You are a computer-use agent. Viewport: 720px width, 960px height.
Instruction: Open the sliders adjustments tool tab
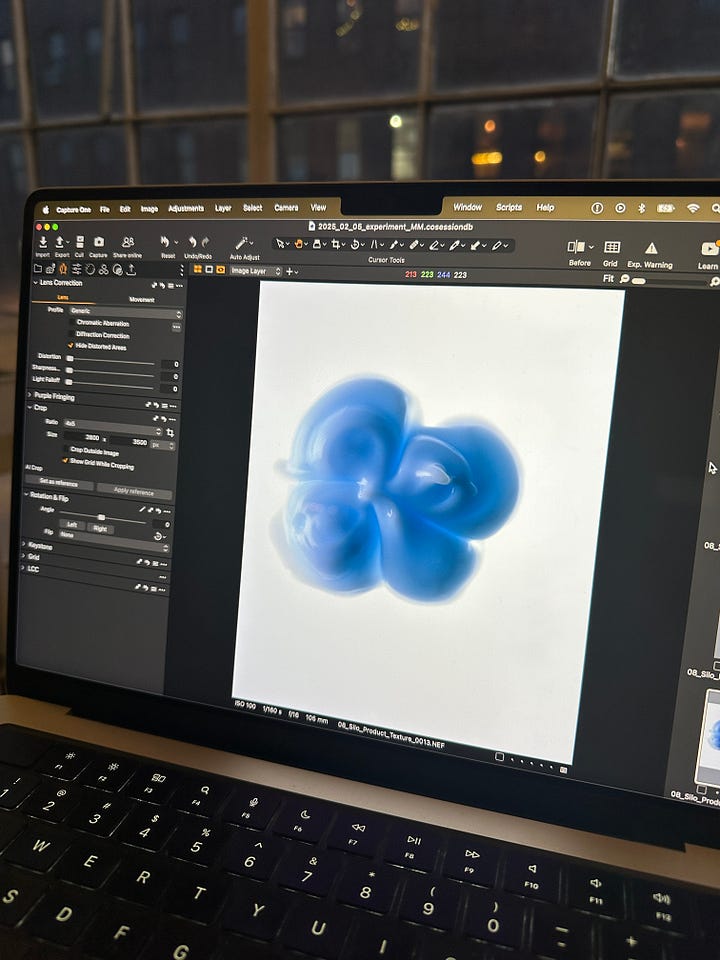tap(77, 269)
